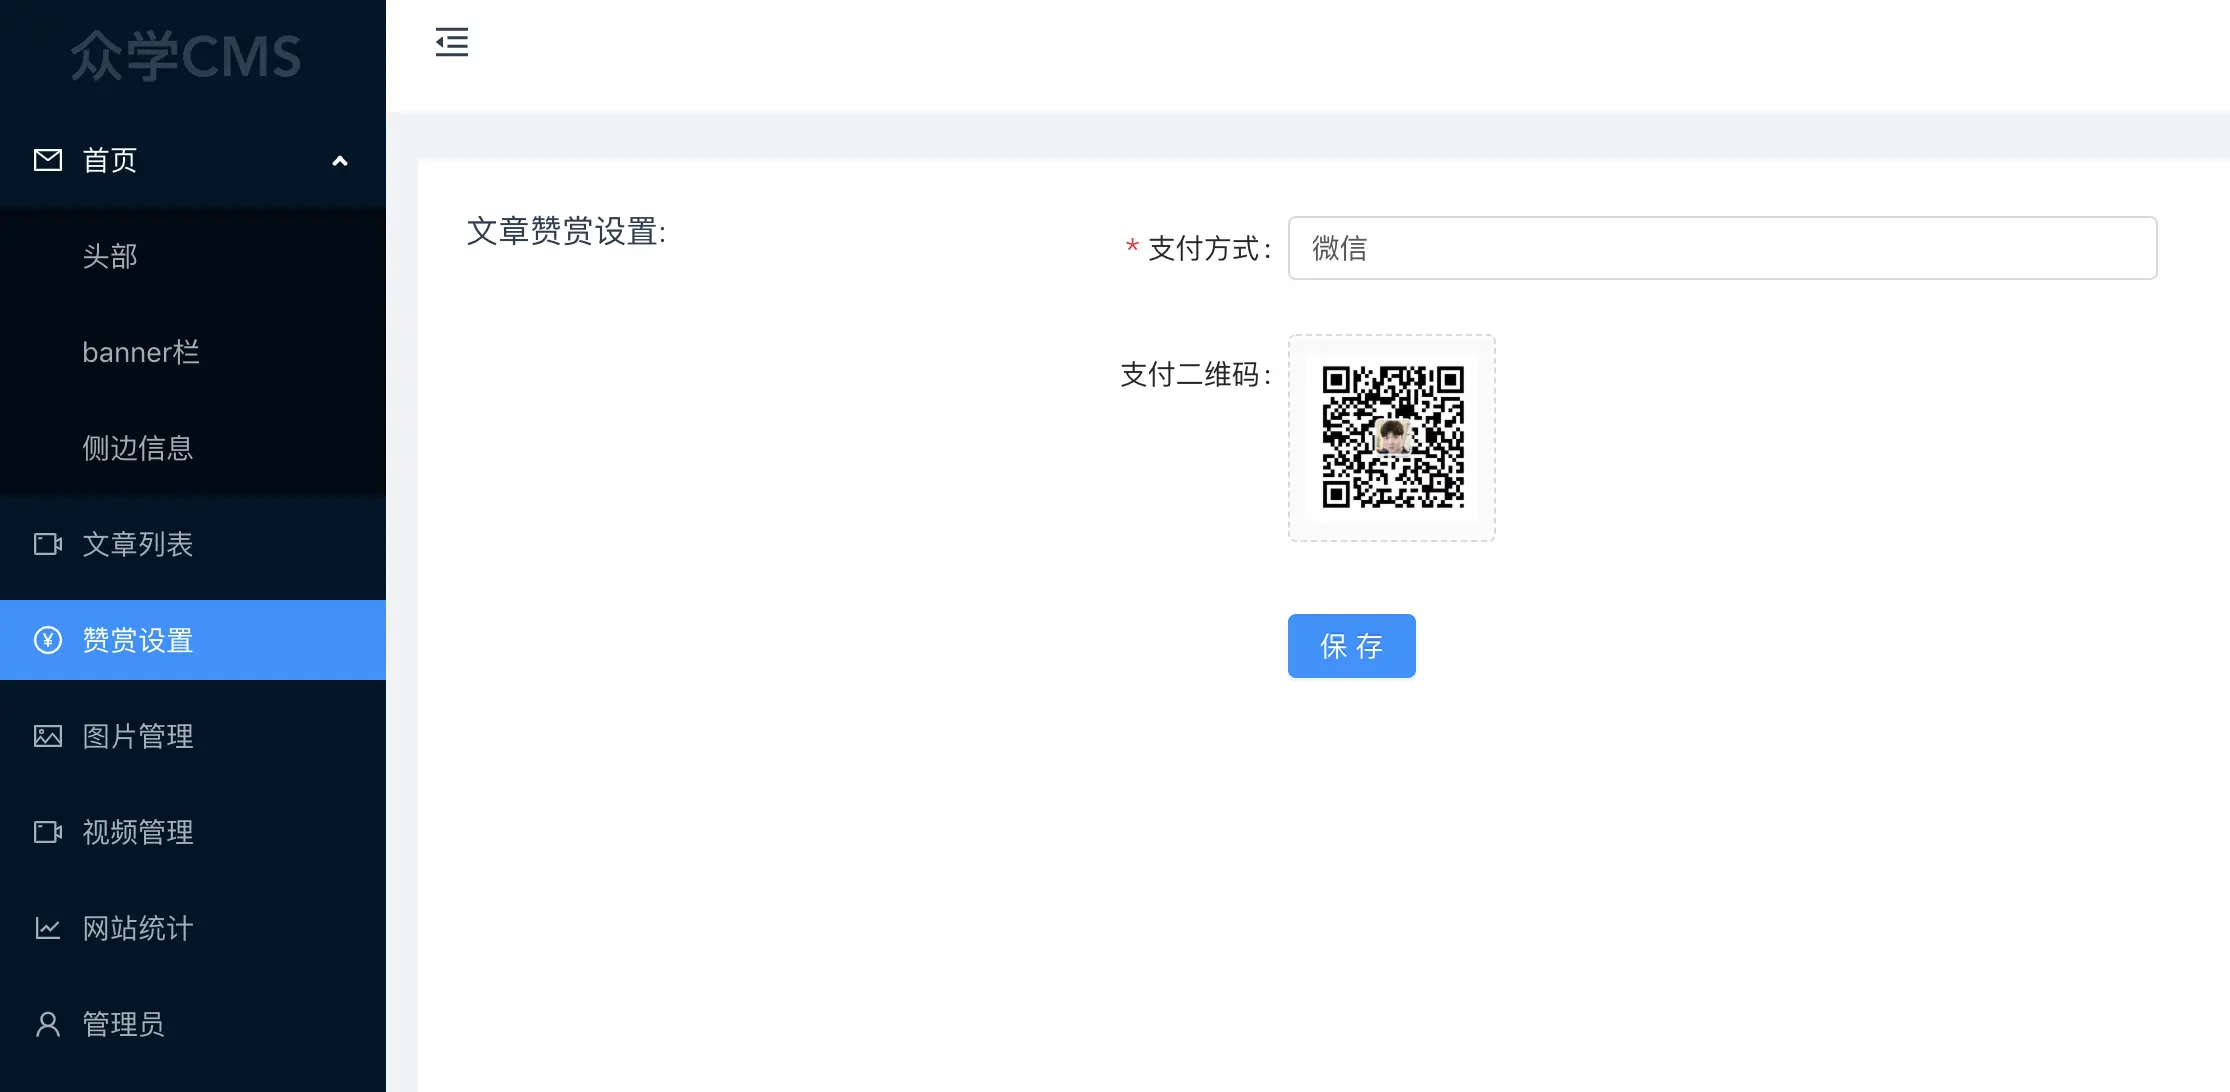Image resolution: width=2230 pixels, height=1092 pixels.
Task: Click the 支付二维码 label
Action: [1196, 375]
